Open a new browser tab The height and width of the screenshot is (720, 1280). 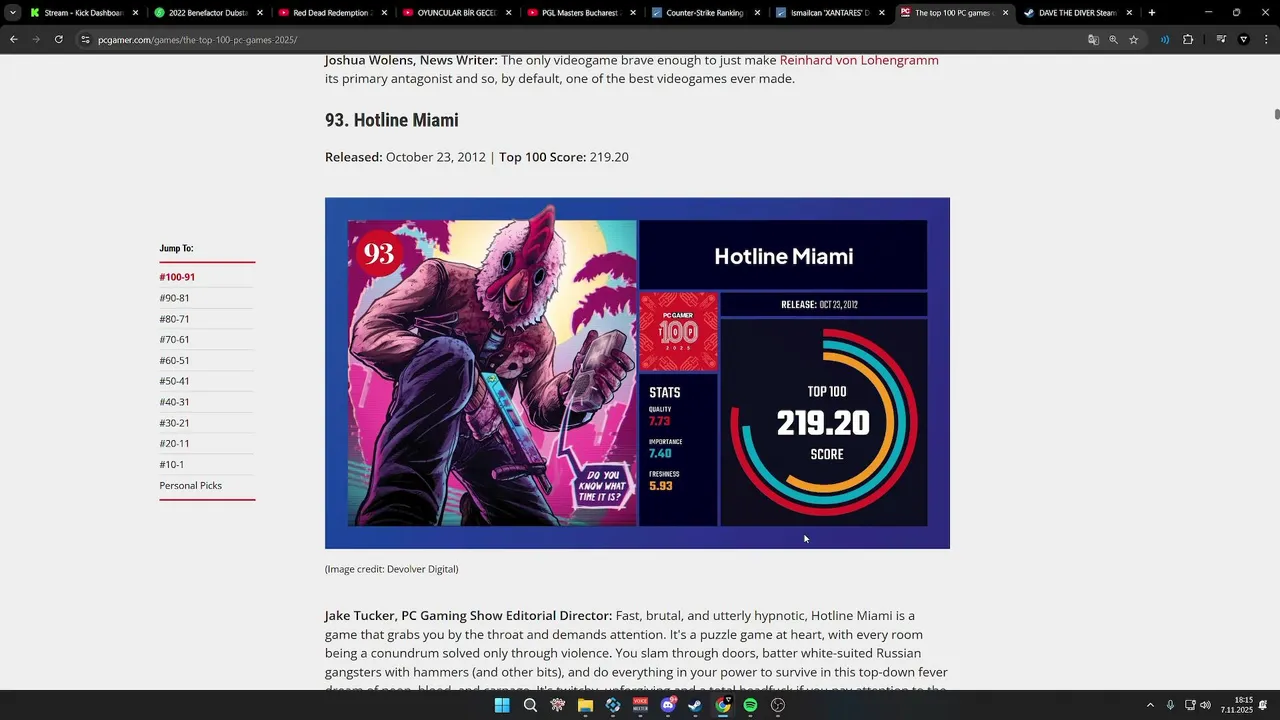[1152, 13]
